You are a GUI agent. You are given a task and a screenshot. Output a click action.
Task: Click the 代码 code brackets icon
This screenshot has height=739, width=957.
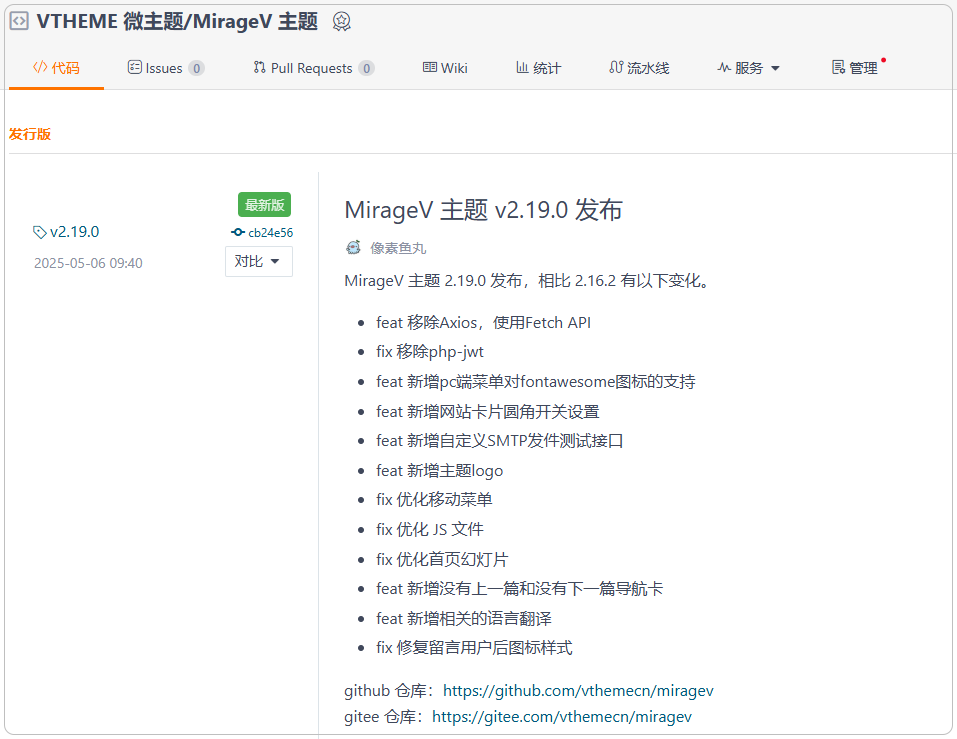pyautogui.click(x=40, y=67)
